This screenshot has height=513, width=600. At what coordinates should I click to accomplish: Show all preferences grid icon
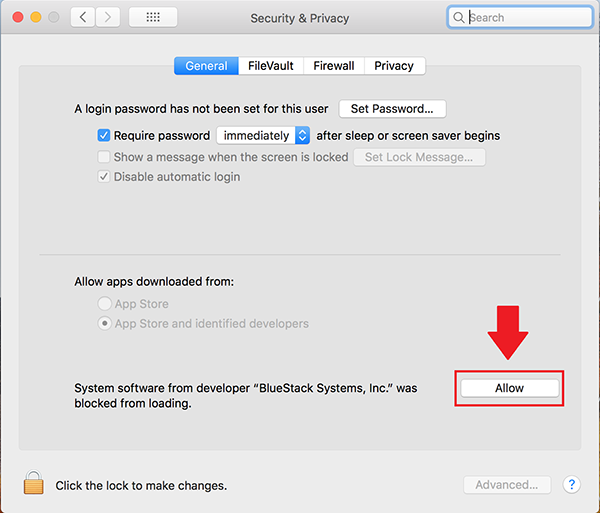[x=153, y=17]
